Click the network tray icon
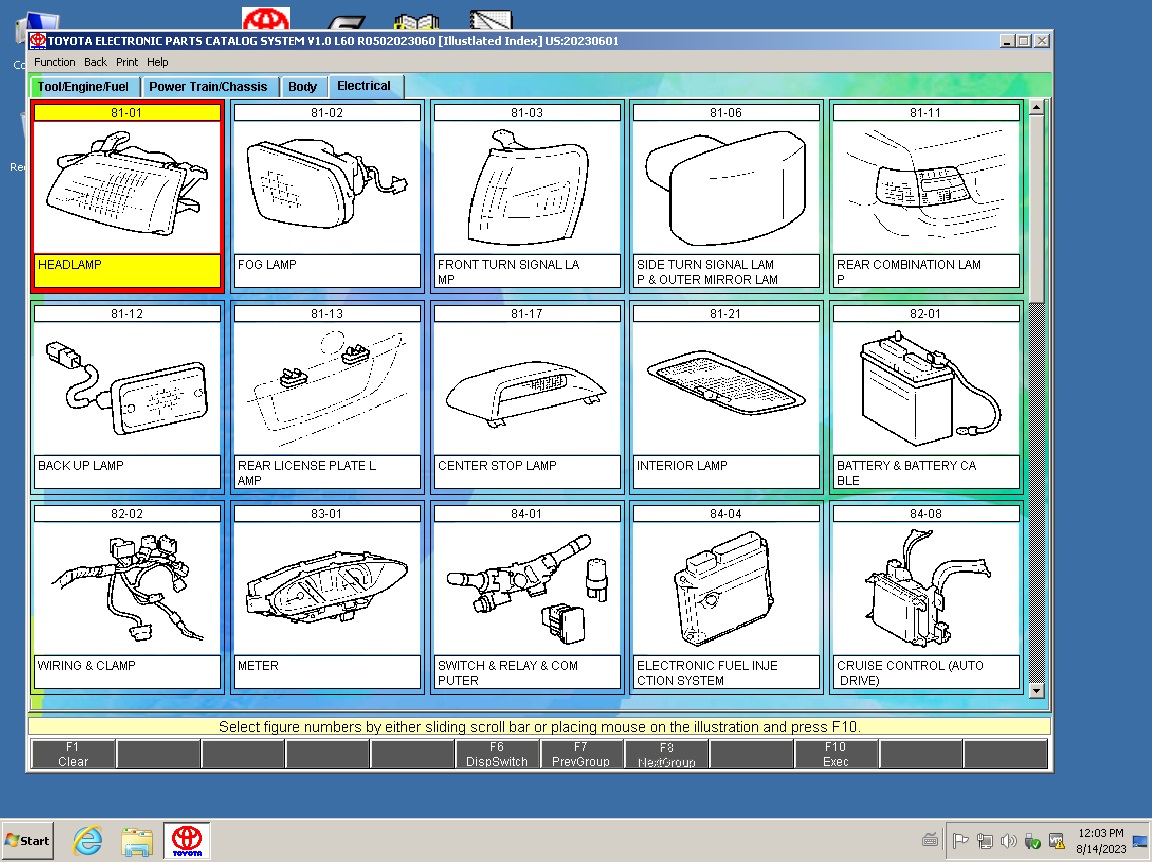Viewport: 1152px width, 862px height. (x=984, y=841)
